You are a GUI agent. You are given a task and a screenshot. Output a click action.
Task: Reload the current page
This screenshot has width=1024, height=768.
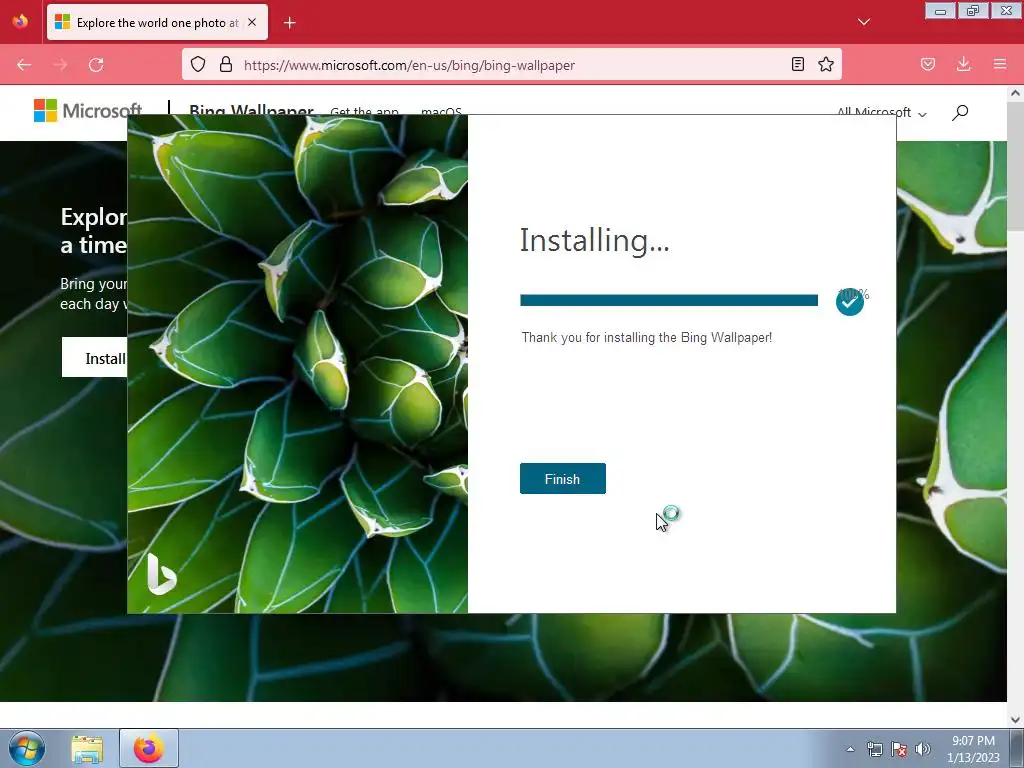tap(96, 65)
